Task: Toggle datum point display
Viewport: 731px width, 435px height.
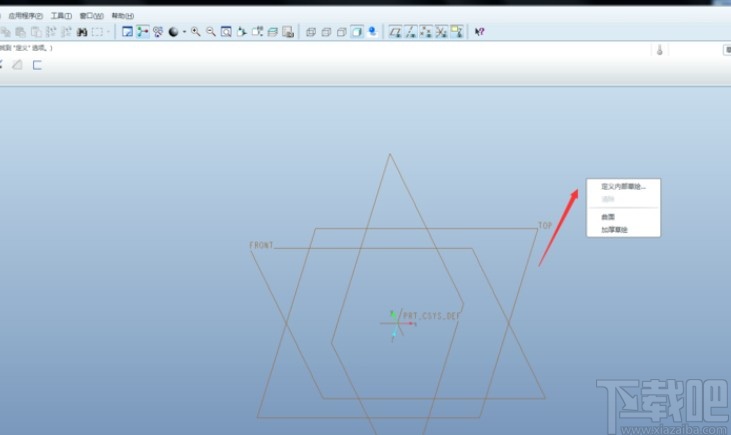Action: (426, 32)
